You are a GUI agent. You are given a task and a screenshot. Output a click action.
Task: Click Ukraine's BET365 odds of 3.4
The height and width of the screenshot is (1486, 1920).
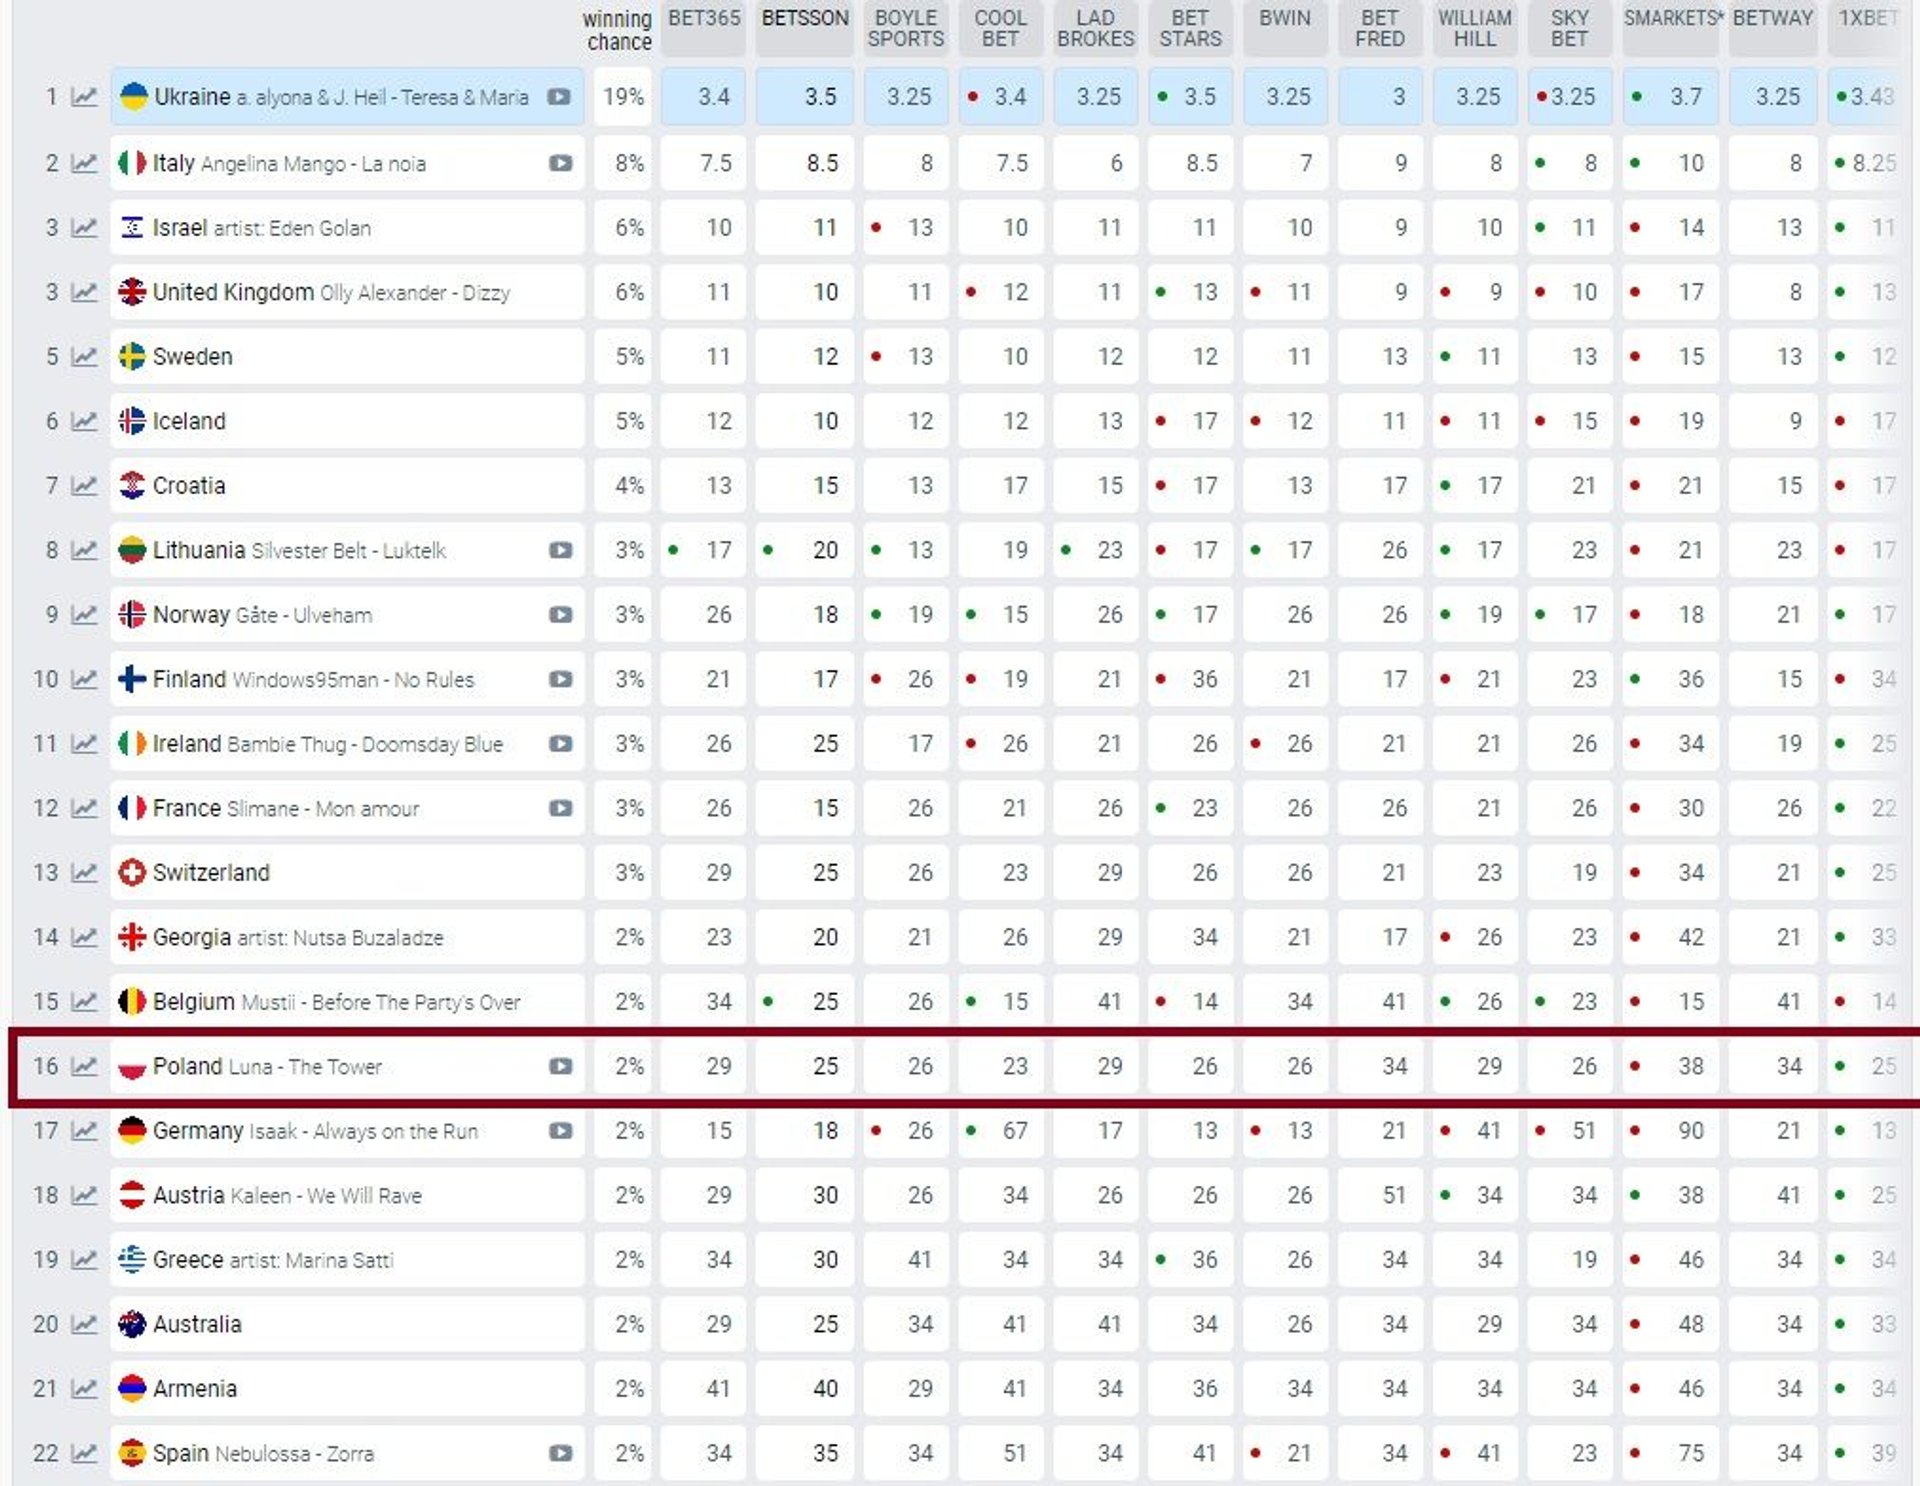point(704,97)
